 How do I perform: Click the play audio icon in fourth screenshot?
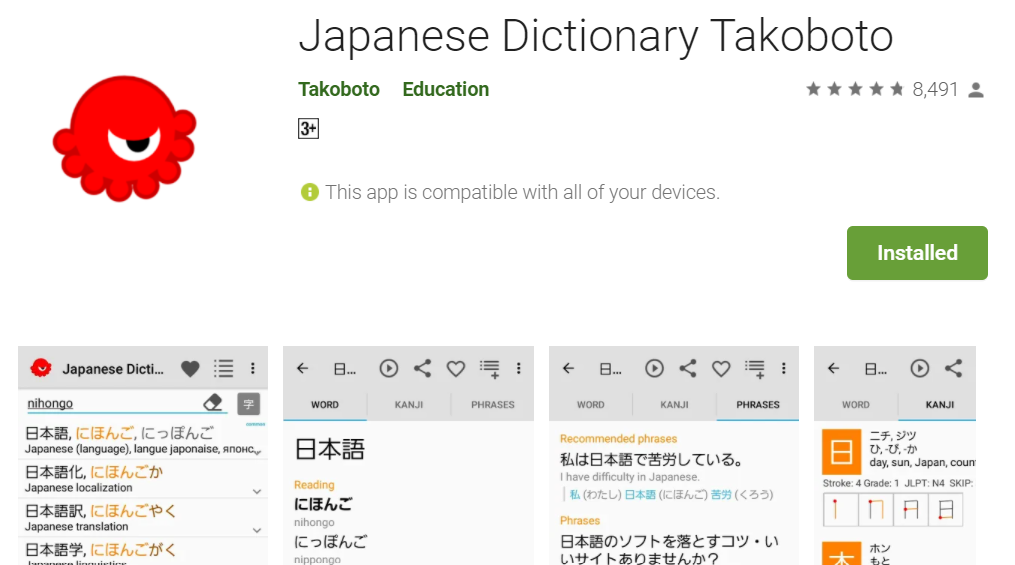920,369
